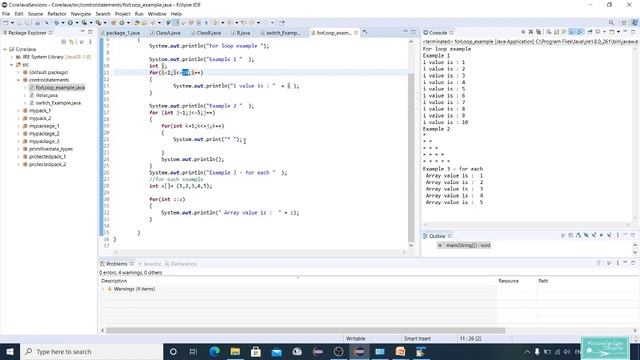
Task: Click the External Tools run icon
Action: (x=98, y=23)
